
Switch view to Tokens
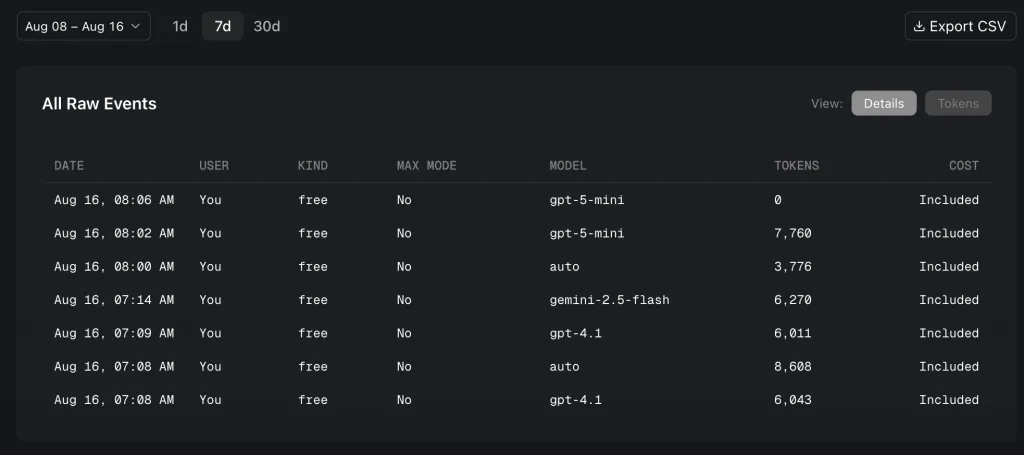958,103
